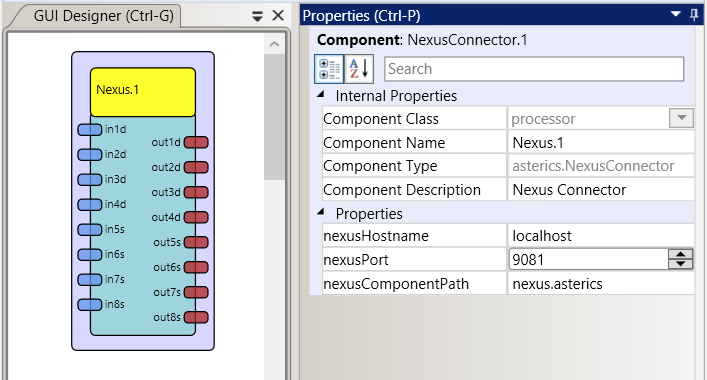Viewport: 707px width, 380px height.
Task: Open the Component Class dropdown
Action: click(x=681, y=118)
